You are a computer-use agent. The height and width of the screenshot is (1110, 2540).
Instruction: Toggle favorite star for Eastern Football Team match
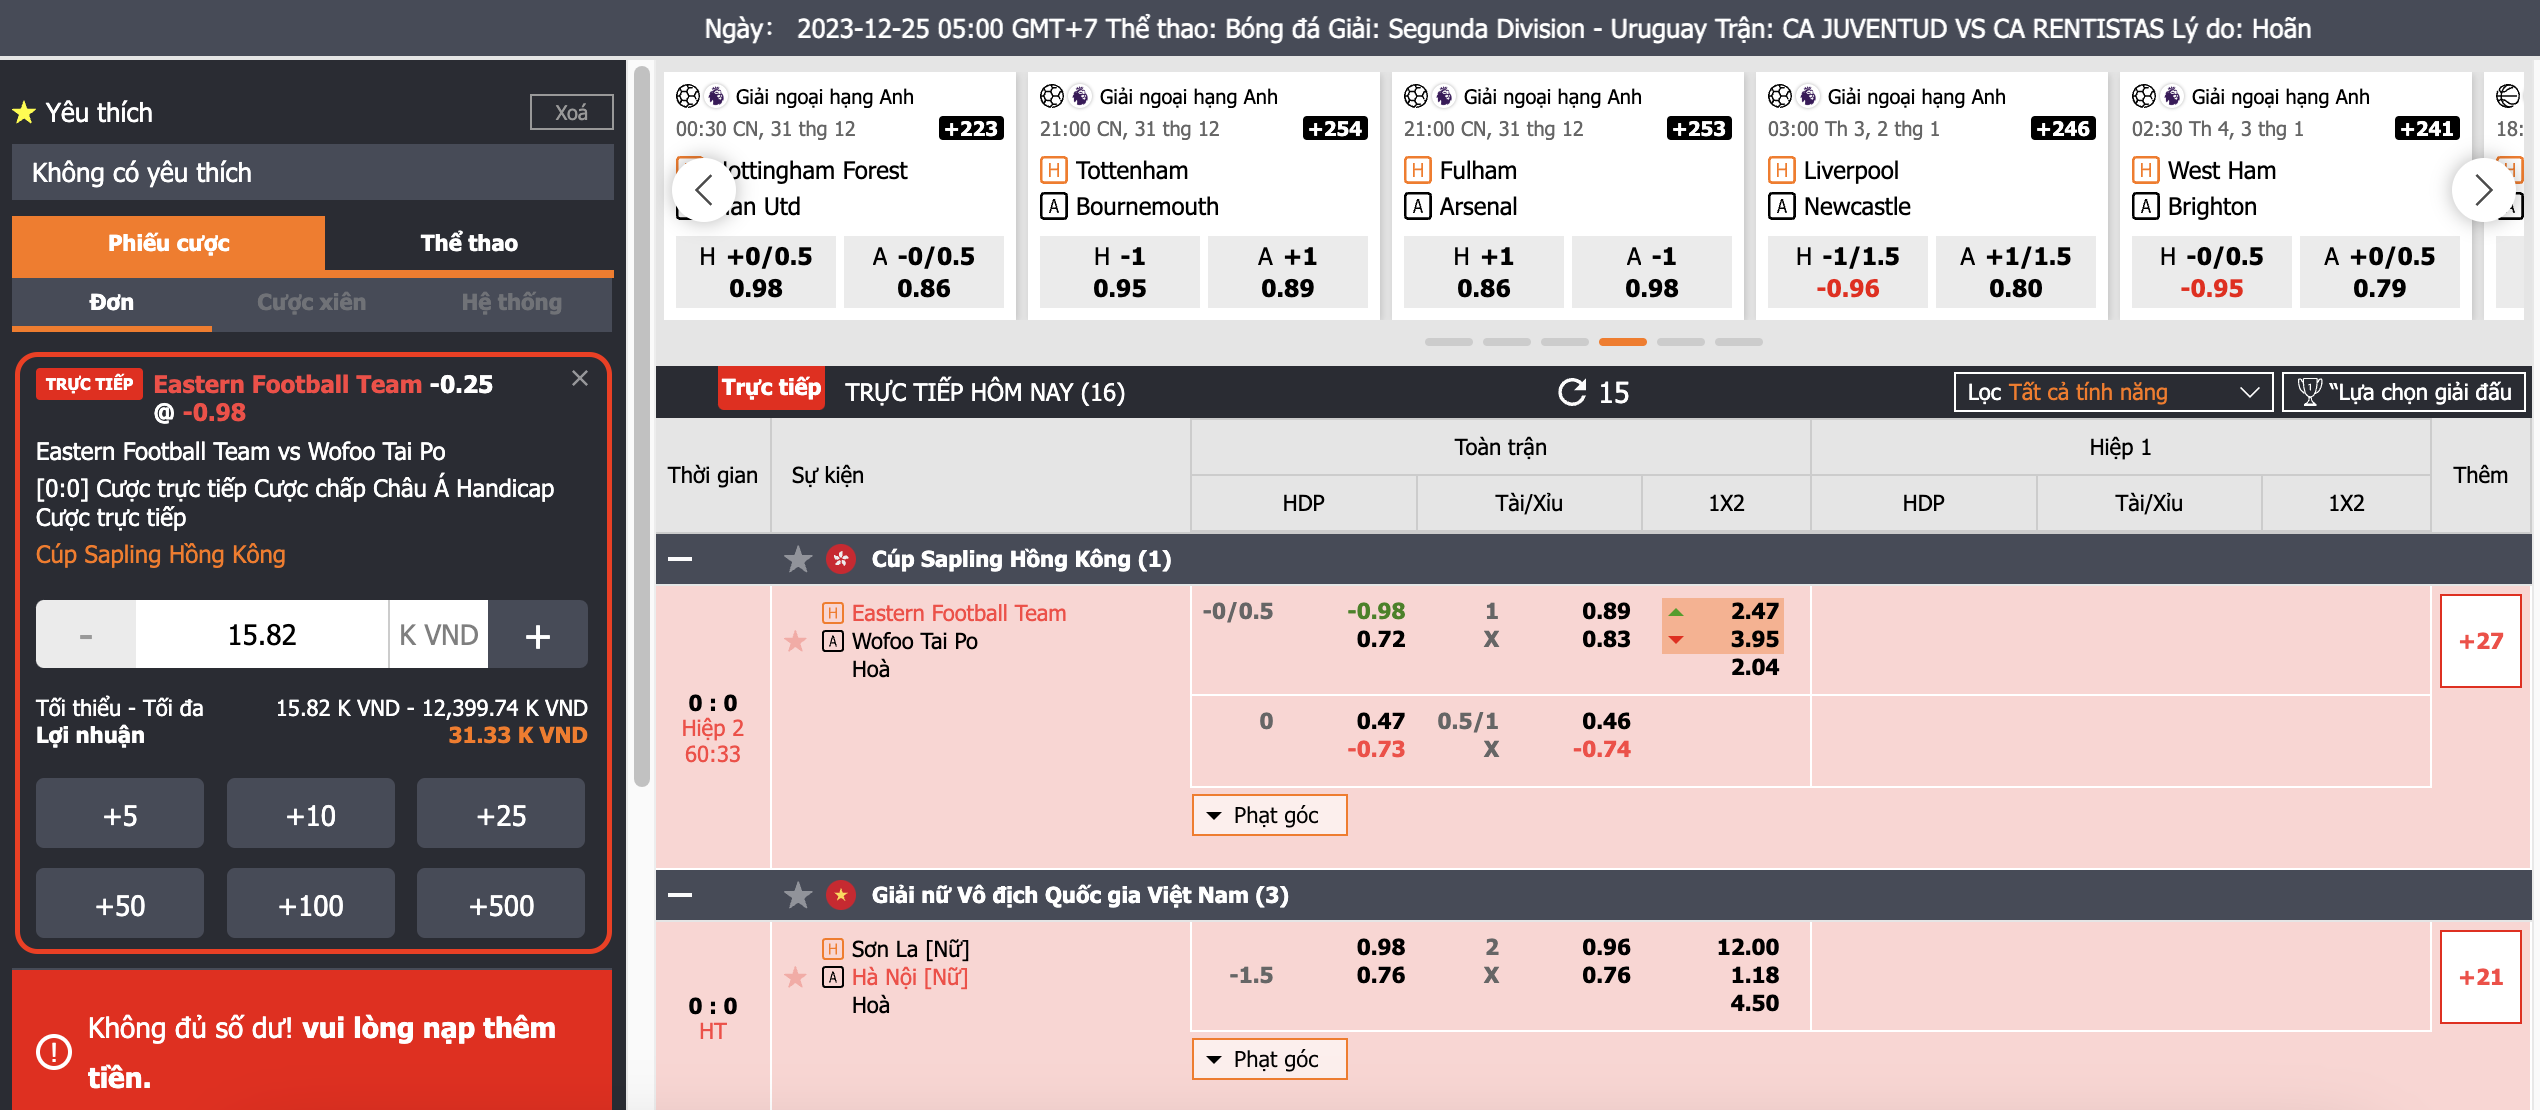tap(795, 641)
